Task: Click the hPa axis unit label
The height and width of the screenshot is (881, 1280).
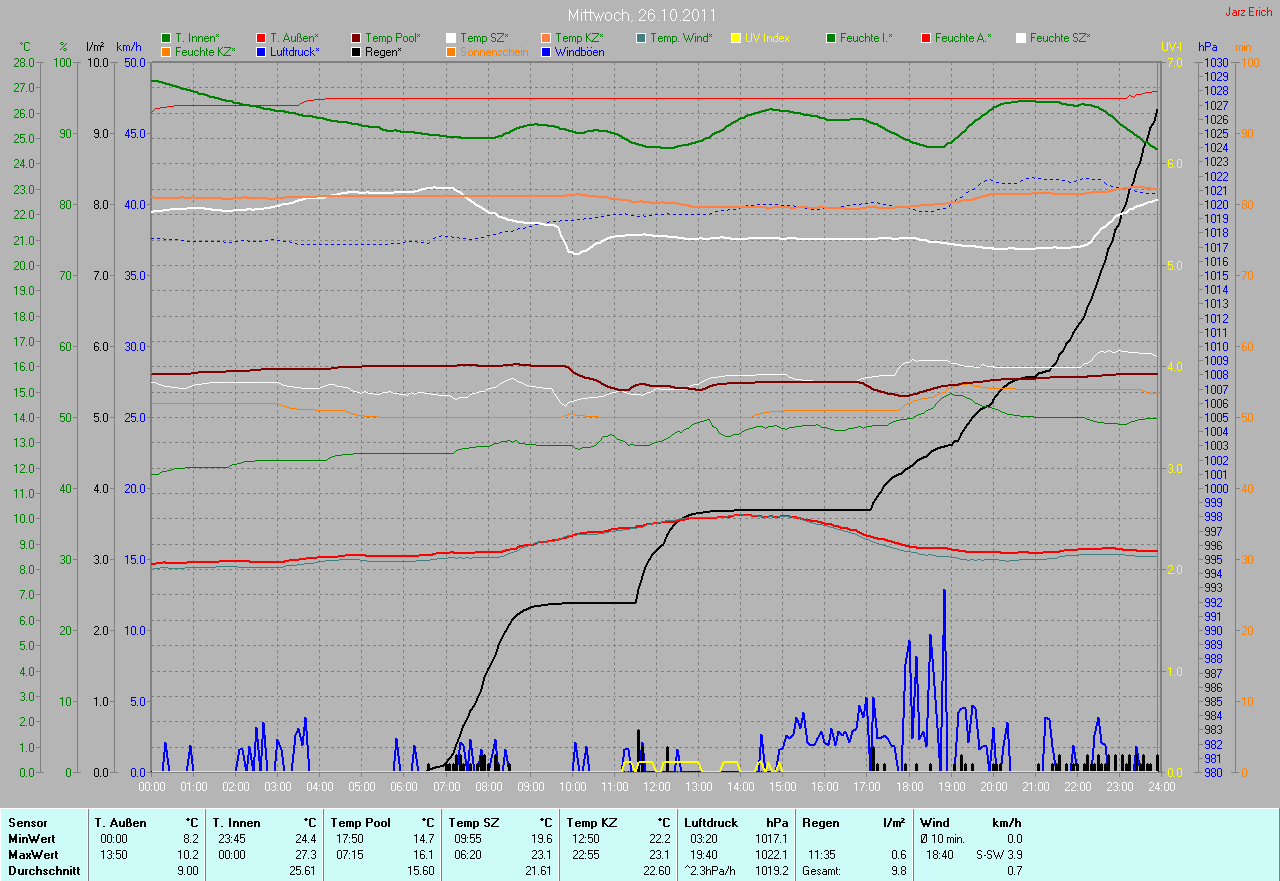Action: (x=1209, y=47)
